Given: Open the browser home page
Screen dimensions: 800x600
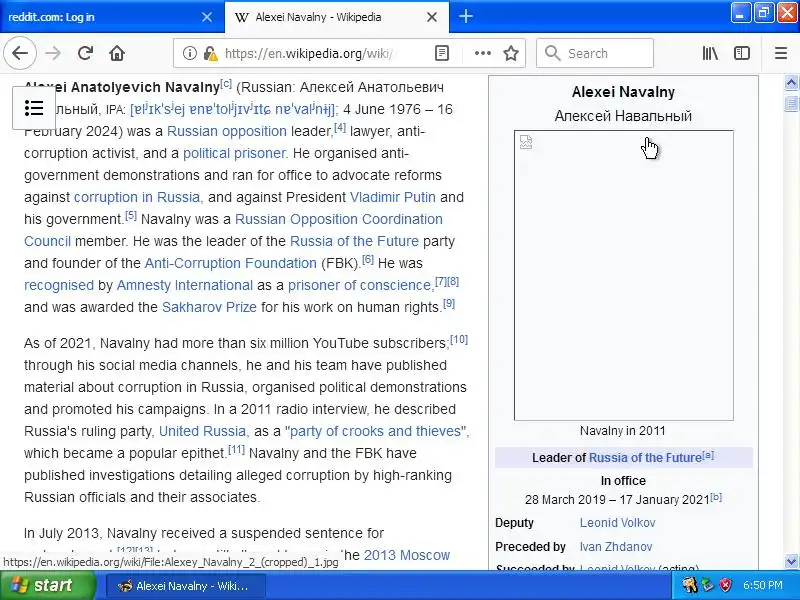Looking at the screenshot, I should click(117, 53).
